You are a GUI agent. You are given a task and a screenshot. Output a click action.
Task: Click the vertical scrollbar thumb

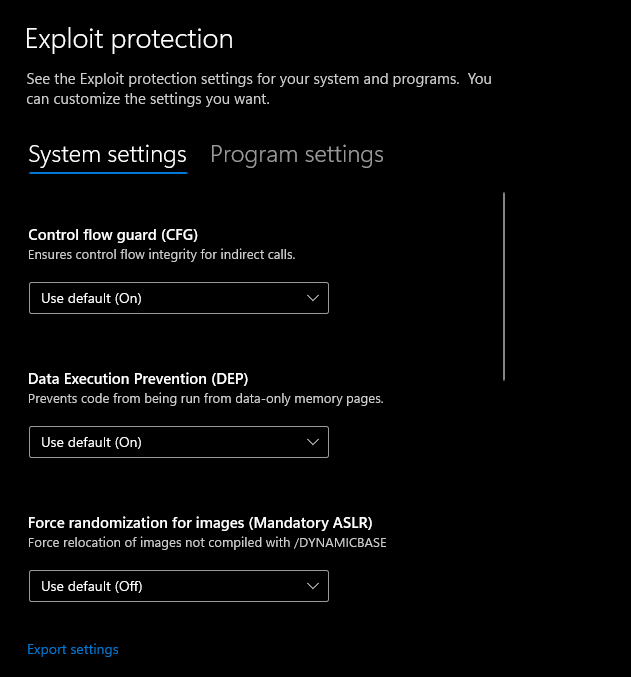[504, 286]
